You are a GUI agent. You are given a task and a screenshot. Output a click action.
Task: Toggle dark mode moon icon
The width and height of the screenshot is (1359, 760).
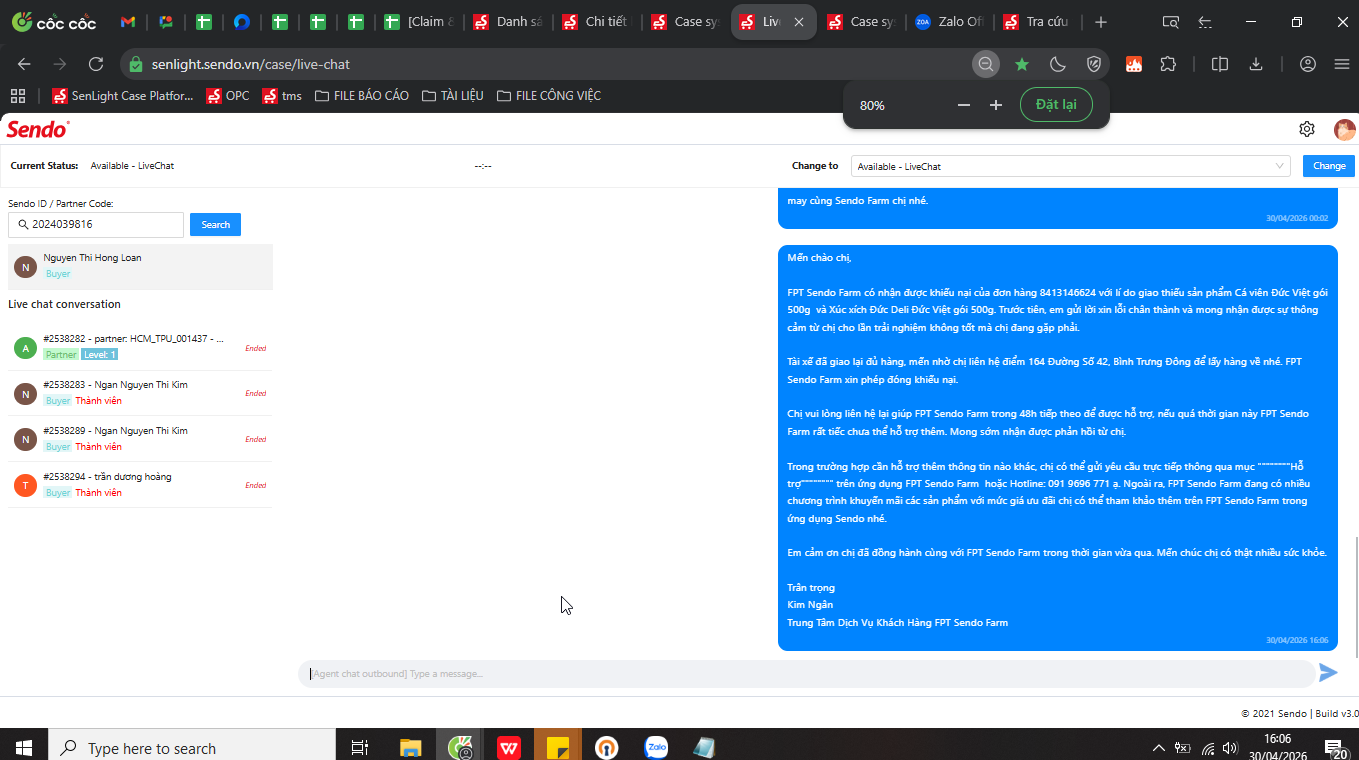(x=1058, y=64)
